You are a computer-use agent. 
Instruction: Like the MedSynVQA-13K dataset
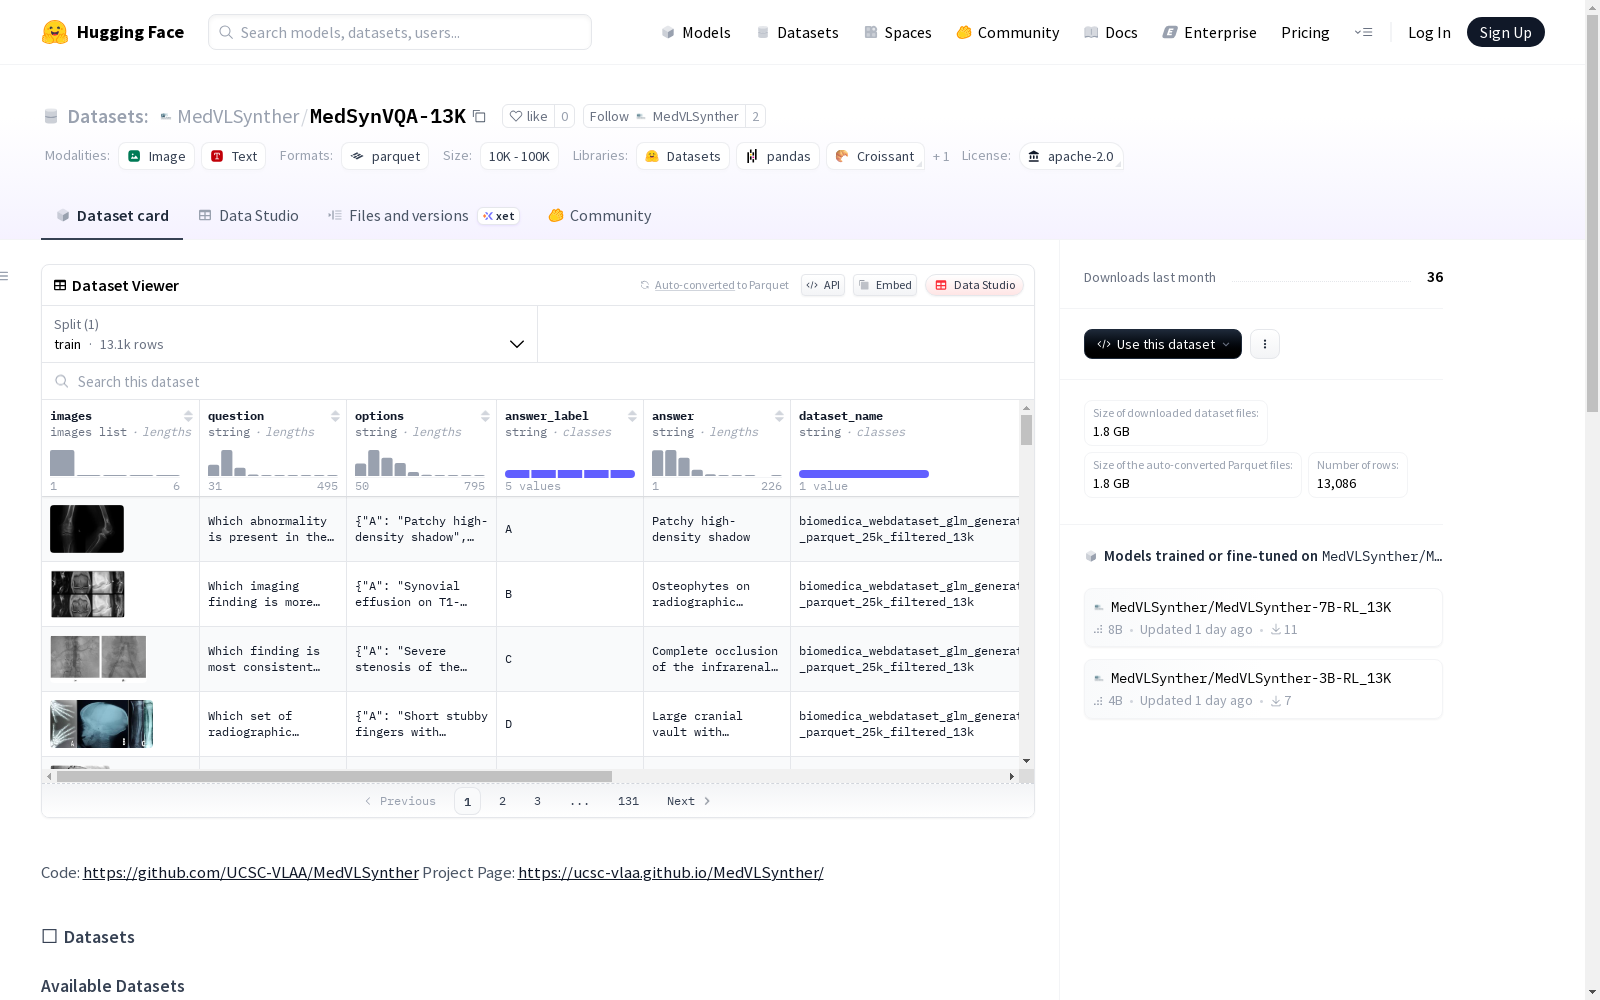pyautogui.click(x=528, y=116)
